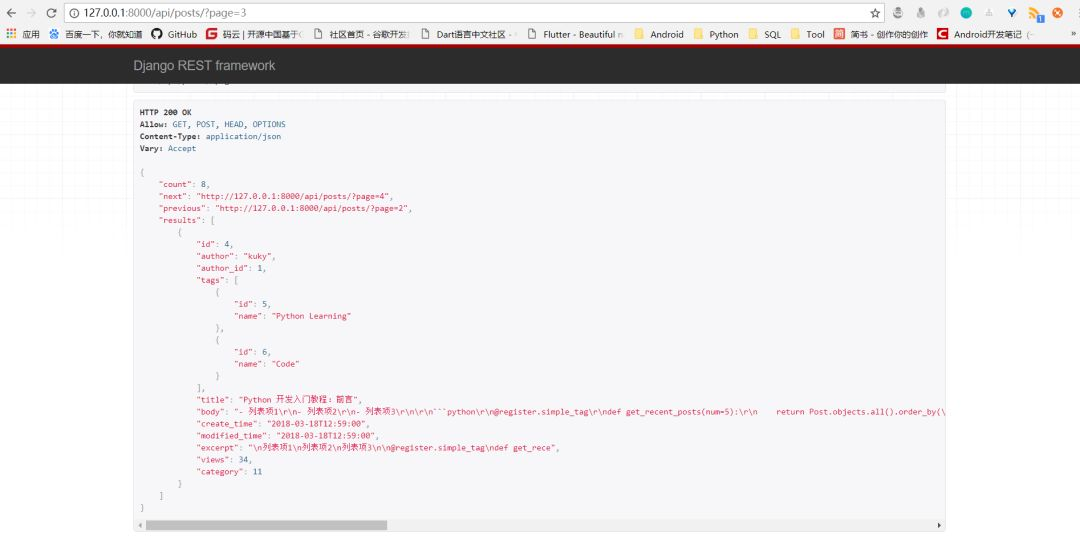The height and width of the screenshot is (545, 1080).
Task: Open the 码云 bookmark
Action: pyautogui.click(x=253, y=34)
